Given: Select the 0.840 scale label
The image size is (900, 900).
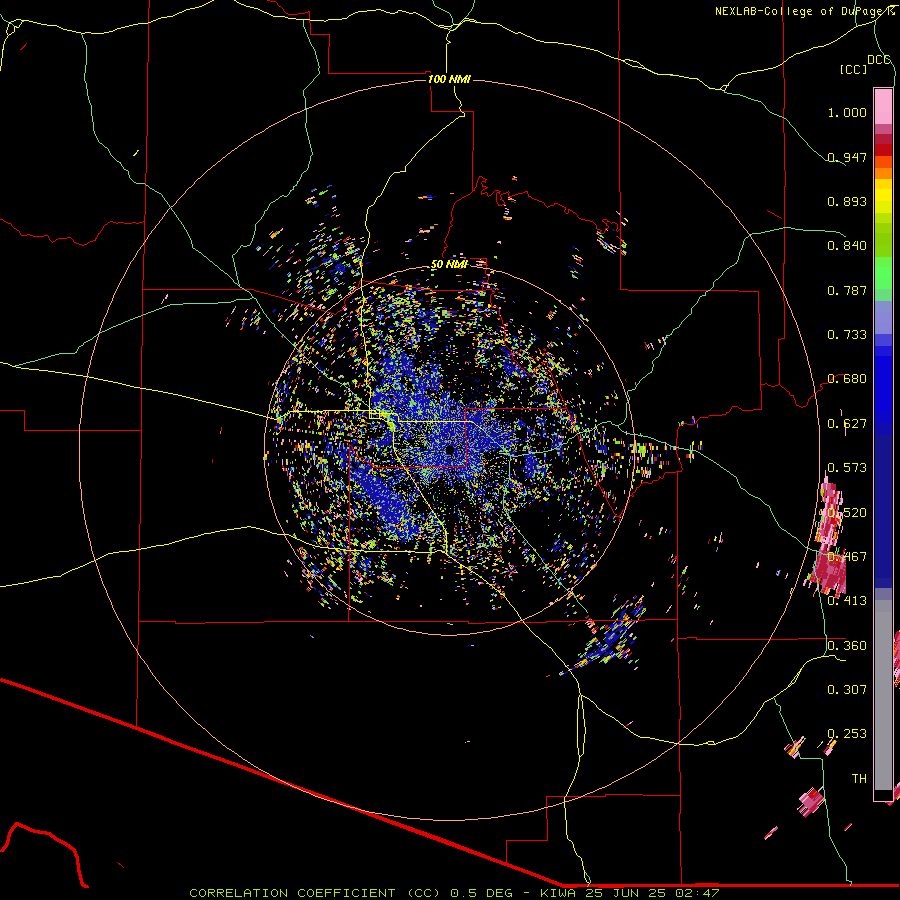Looking at the screenshot, I should (847, 246).
